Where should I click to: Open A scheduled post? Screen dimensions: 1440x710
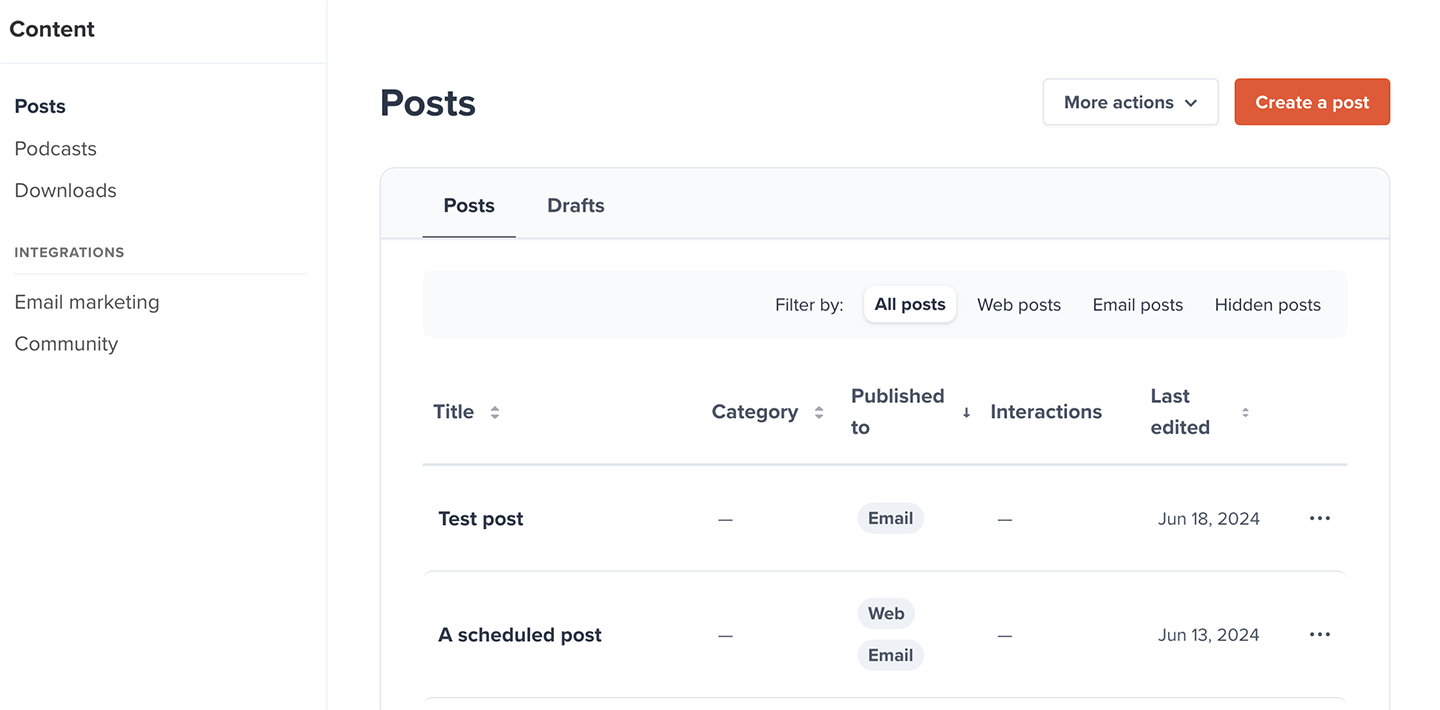(520, 635)
